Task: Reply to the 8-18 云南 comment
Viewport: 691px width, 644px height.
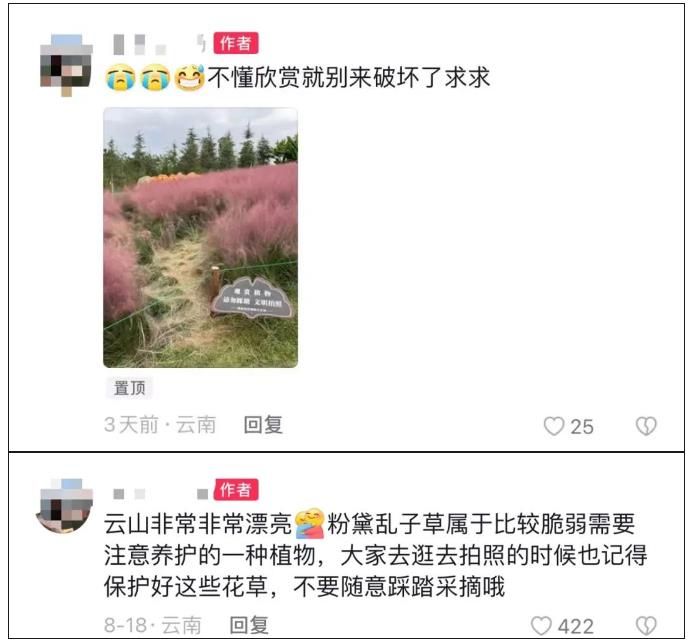Action: tap(249, 625)
